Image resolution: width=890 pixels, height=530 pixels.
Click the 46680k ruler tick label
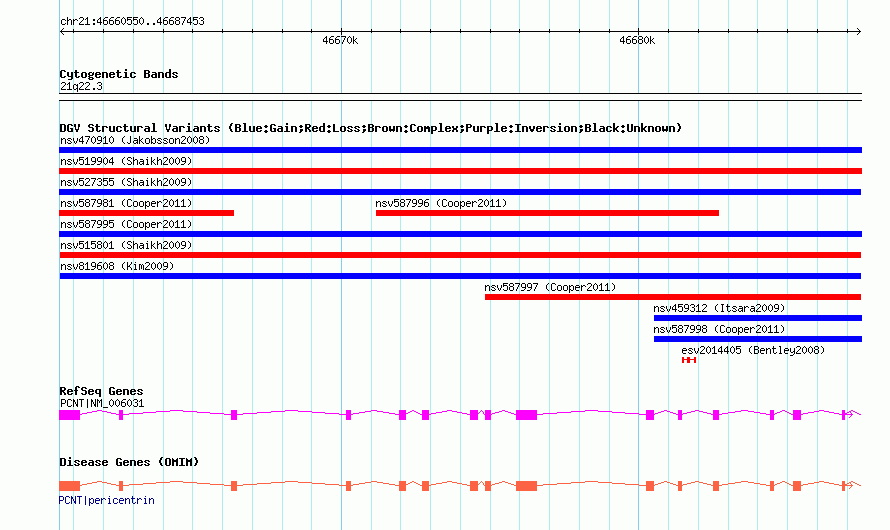tap(637, 40)
